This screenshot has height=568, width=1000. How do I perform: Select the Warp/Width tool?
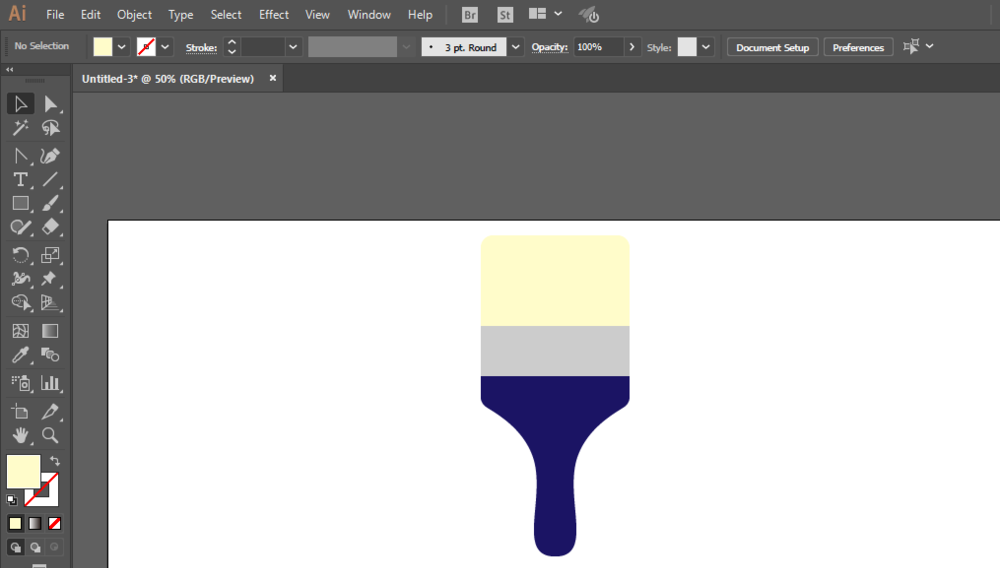pyautogui.click(x=20, y=279)
